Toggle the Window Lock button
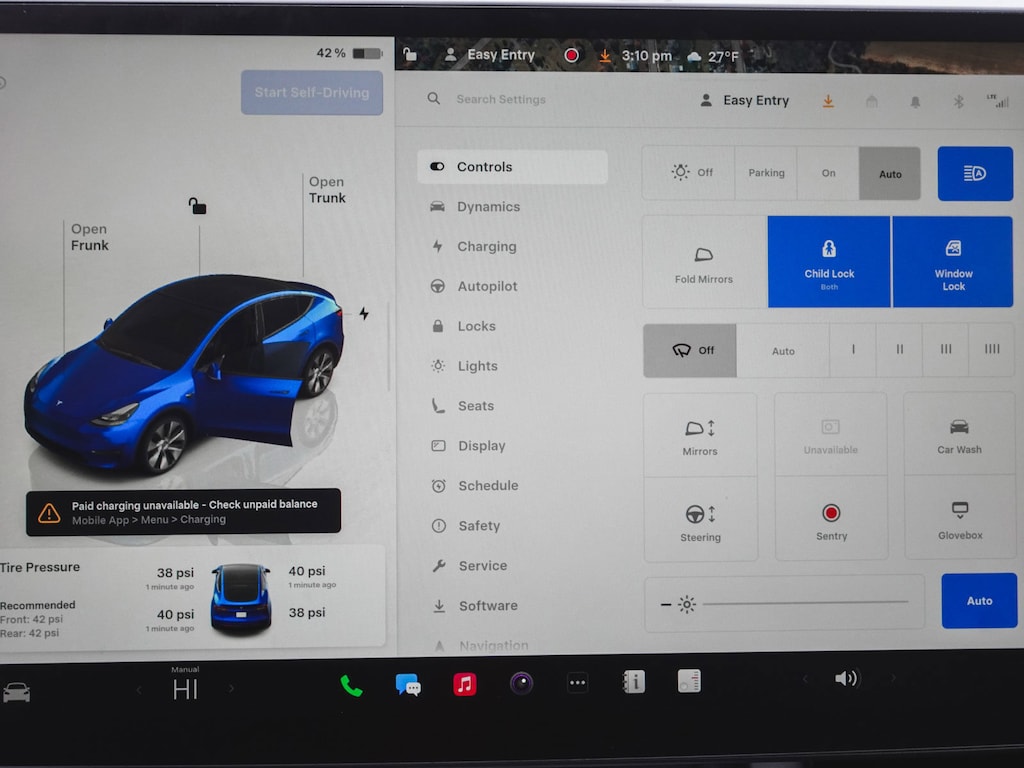This screenshot has width=1024, height=768. [x=953, y=262]
